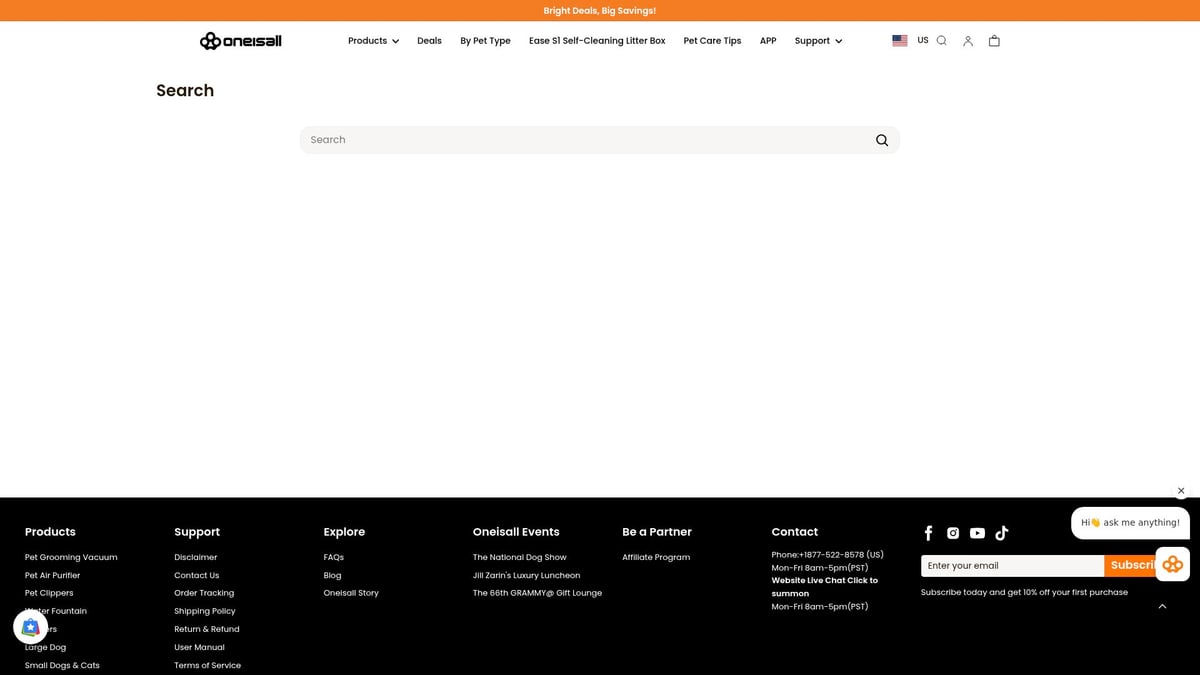1200x675 pixels.
Task: Open the header search magnifier icon
Action: [x=941, y=41]
